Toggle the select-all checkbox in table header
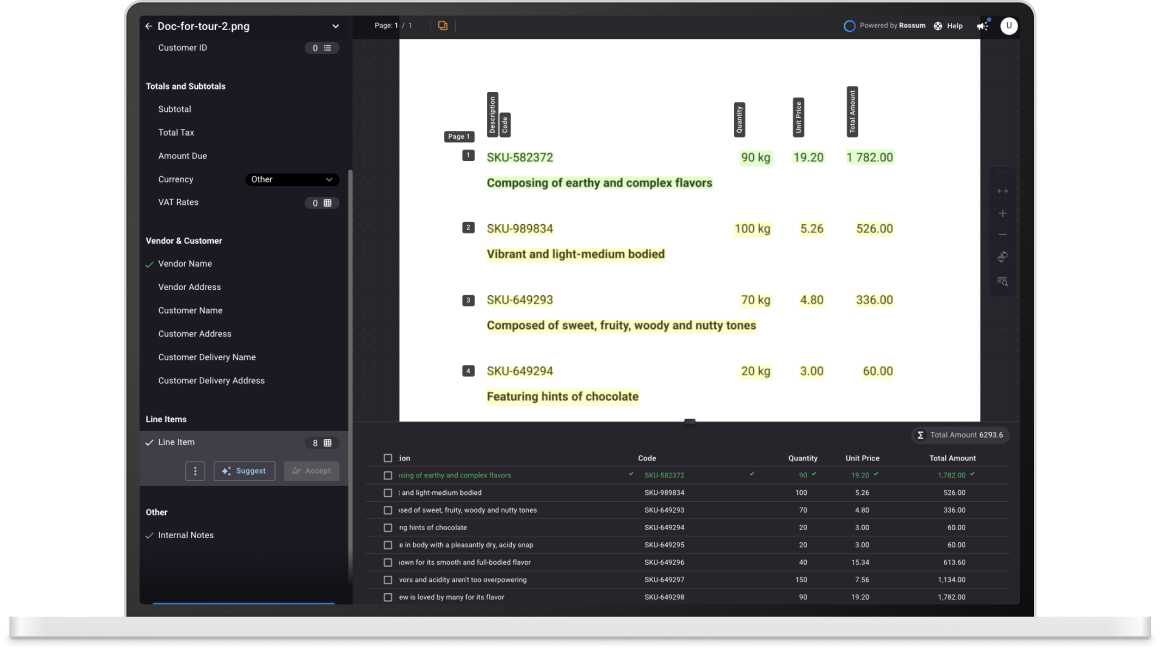 388,458
